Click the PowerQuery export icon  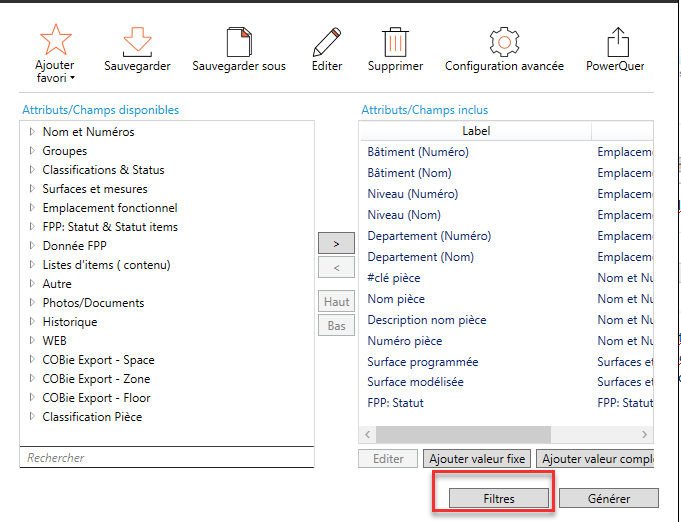pyautogui.click(x=618, y=41)
